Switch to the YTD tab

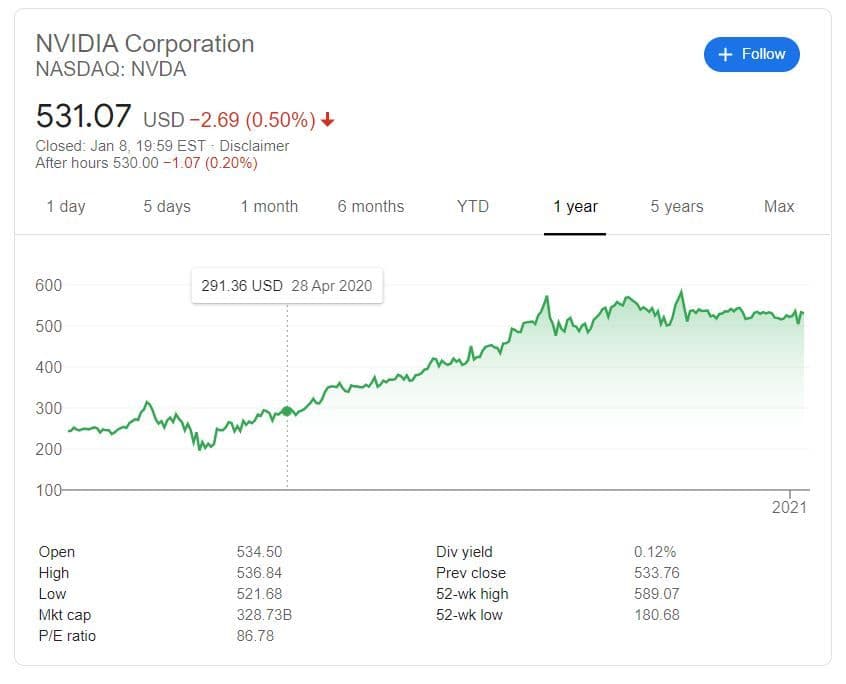point(473,207)
